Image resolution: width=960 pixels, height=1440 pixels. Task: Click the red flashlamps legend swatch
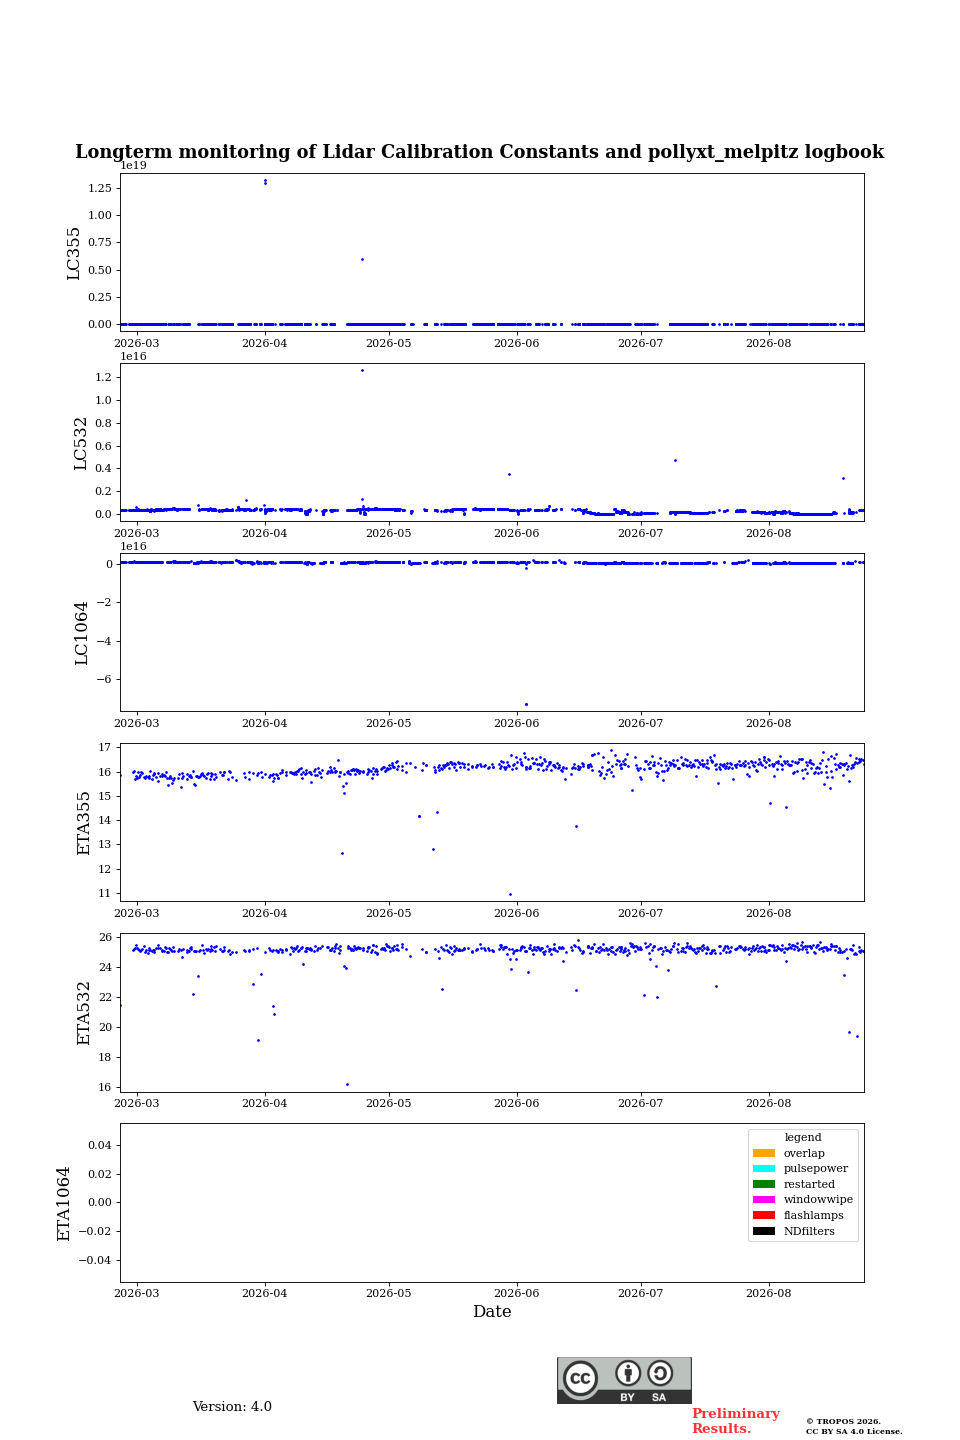tap(764, 1215)
